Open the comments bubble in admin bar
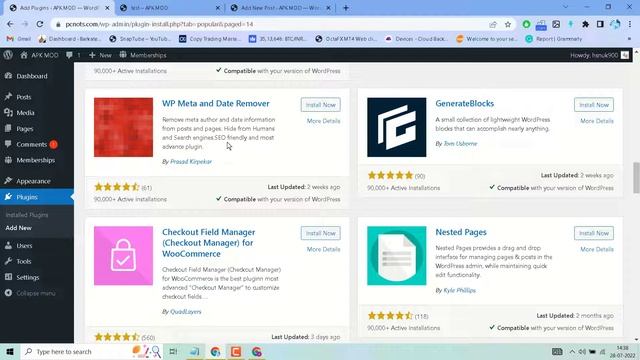 coord(73,55)
